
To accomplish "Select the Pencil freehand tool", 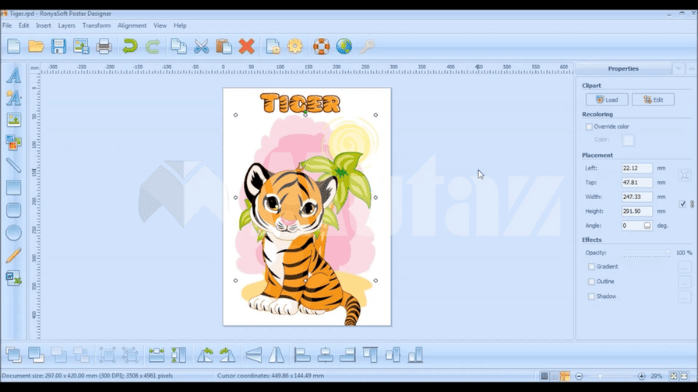I will coord(13,255).
